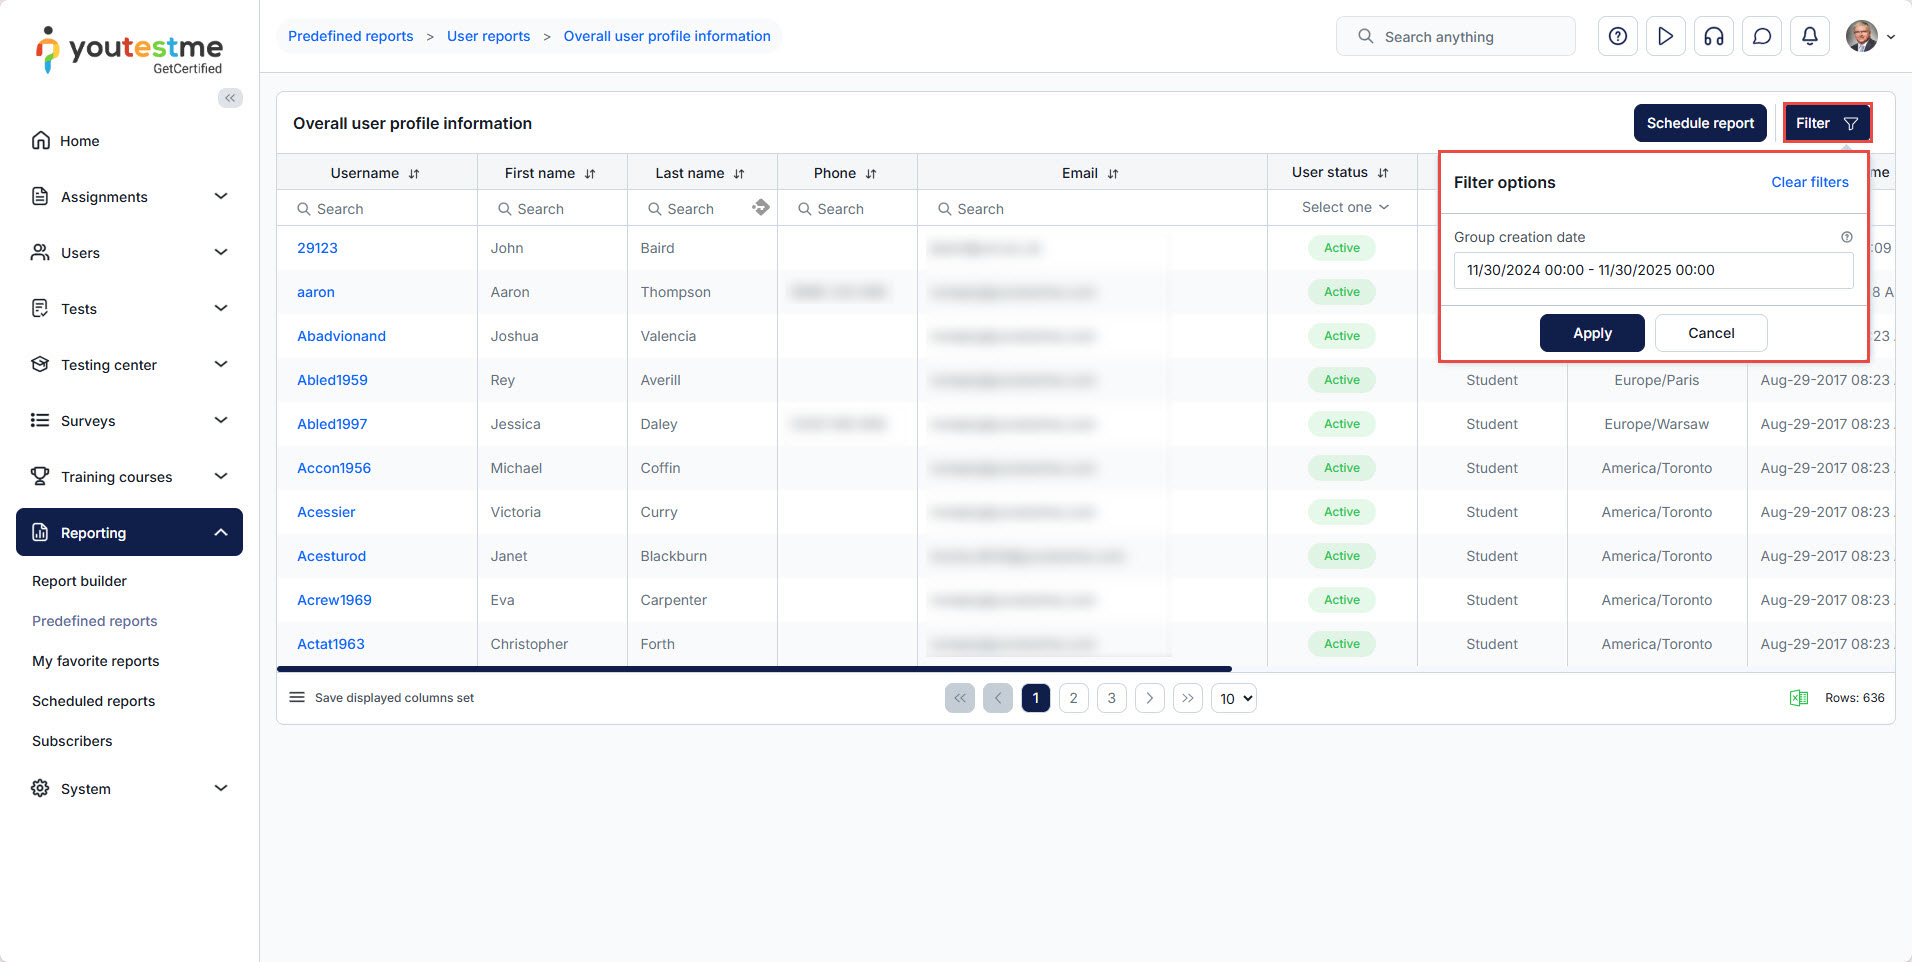Click the headset support icon
The image size is (1912, 962).
1713,37
